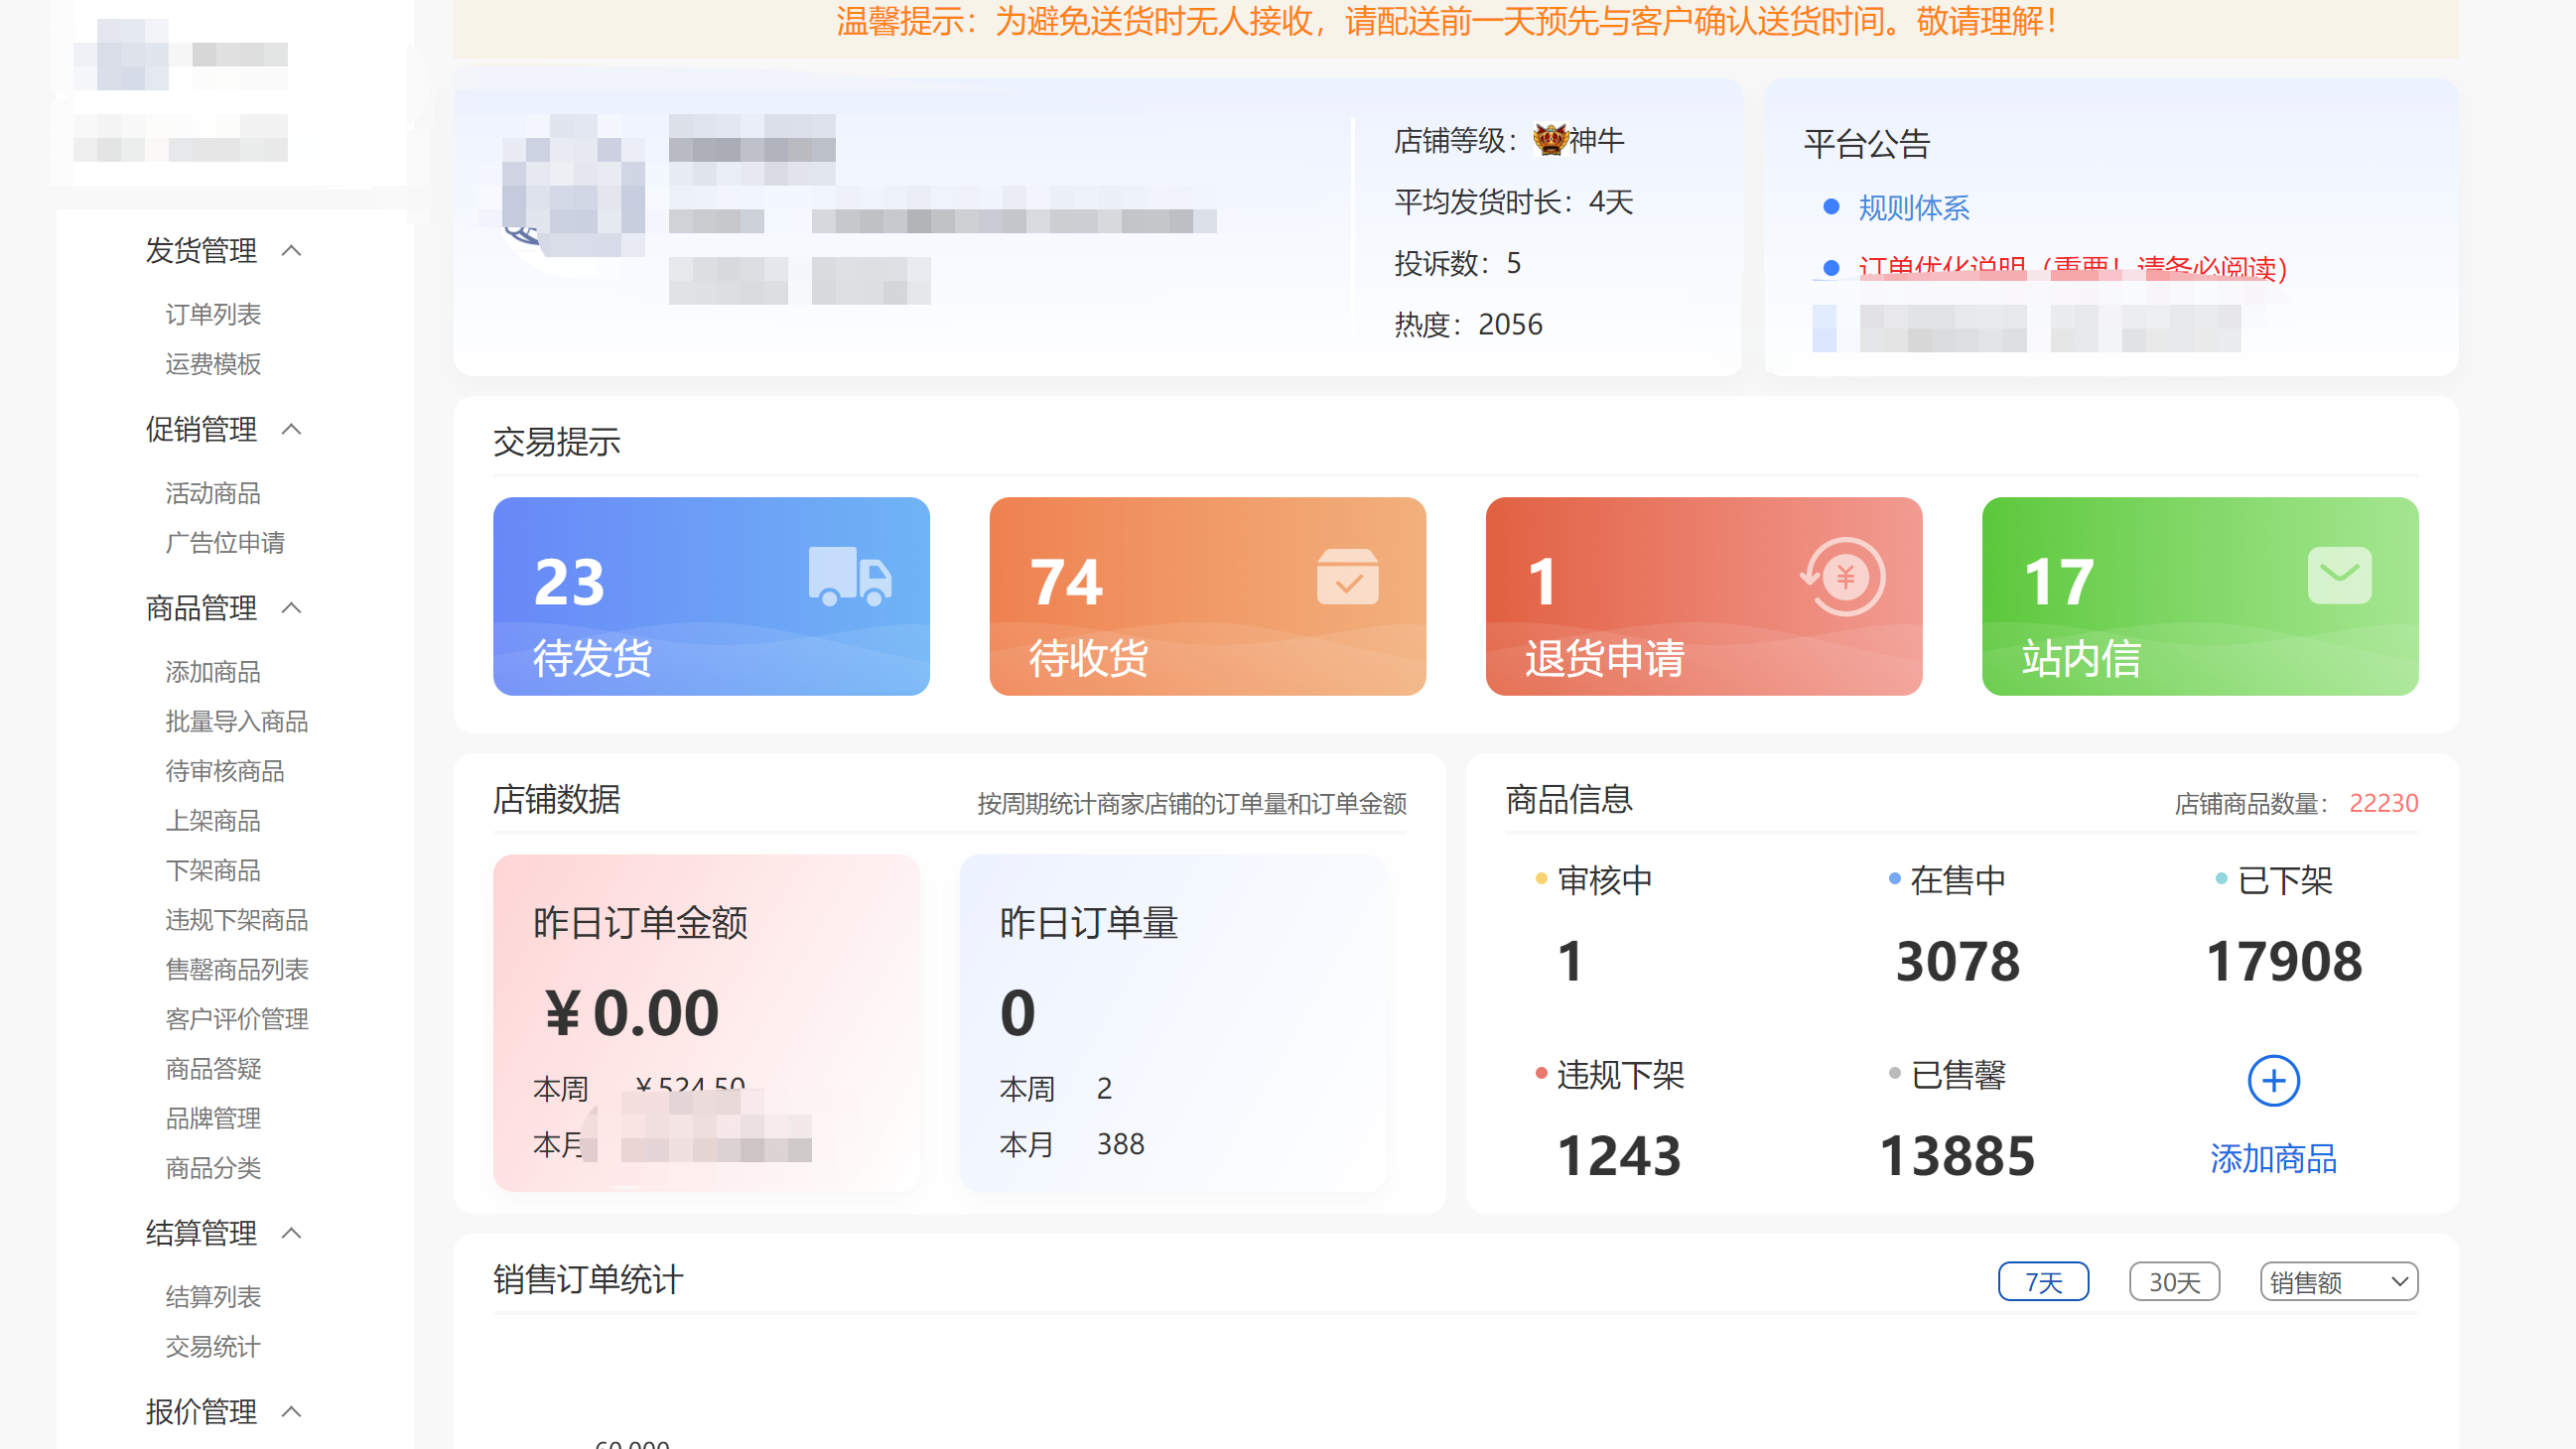Click the package box icon on 待收货 card
Screen dimensions: 2576x1449
coord(1347,576)
